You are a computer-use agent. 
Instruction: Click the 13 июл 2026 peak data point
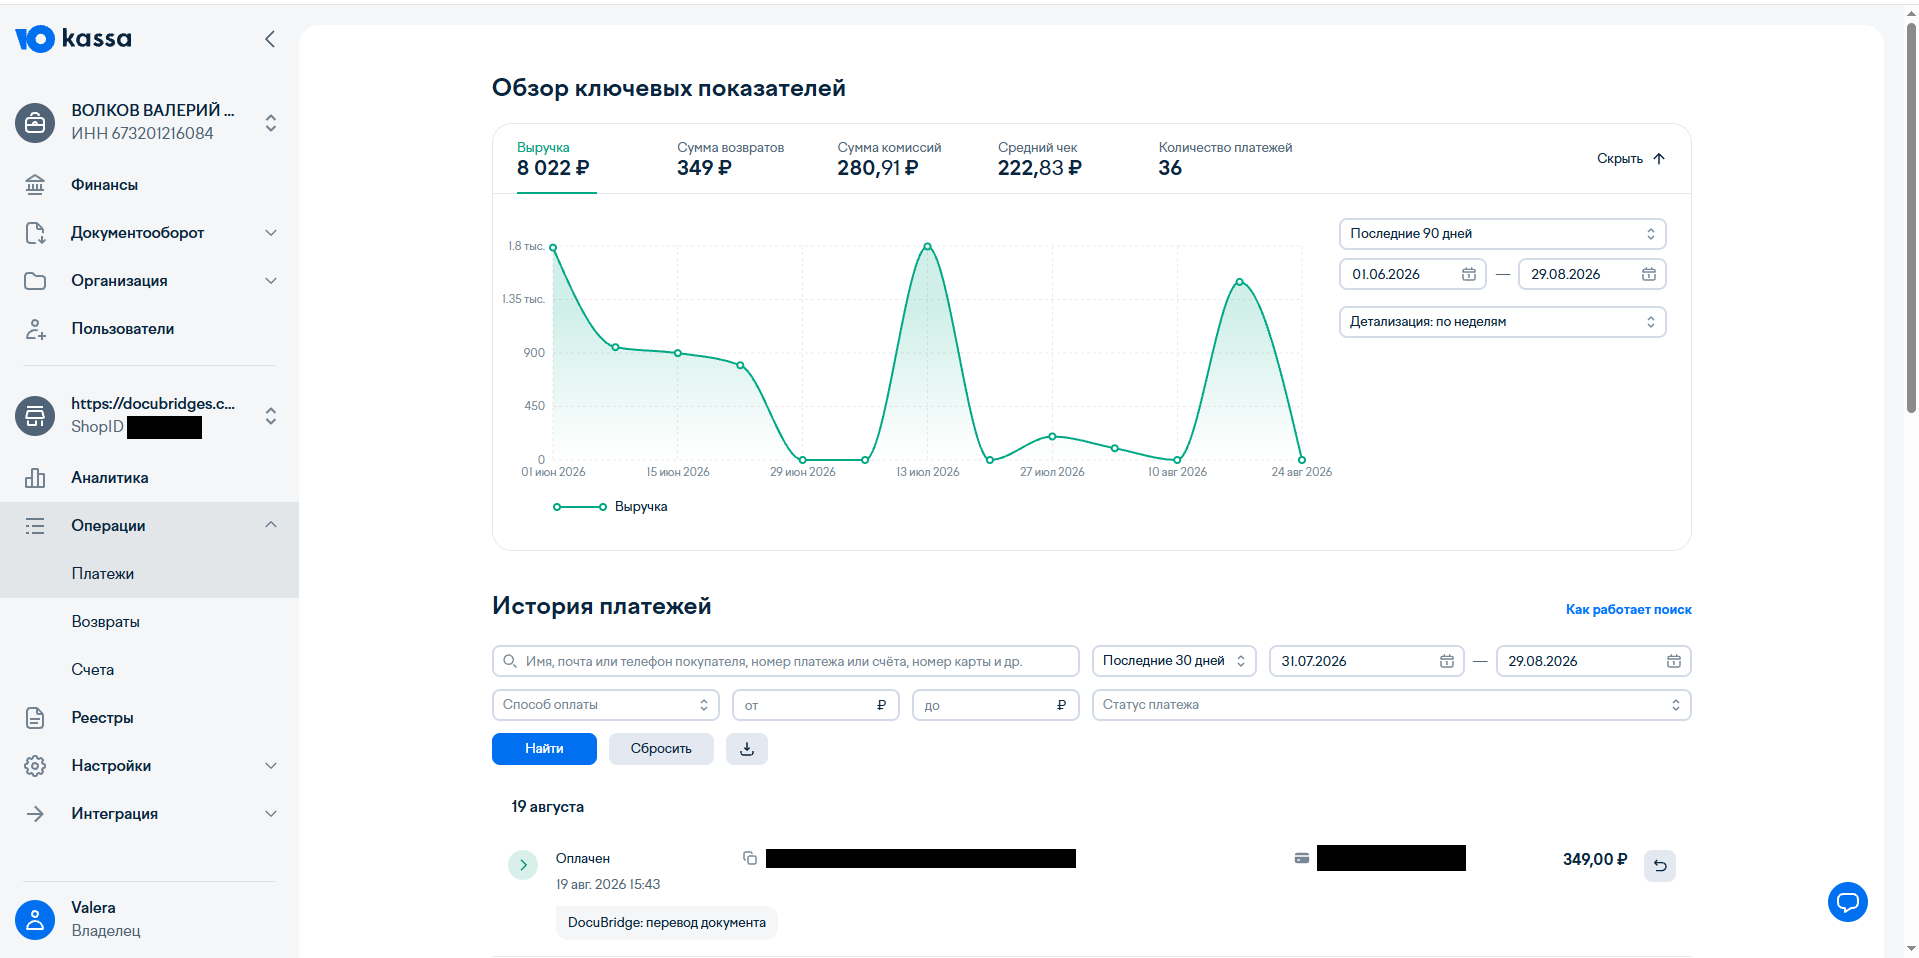927,246
